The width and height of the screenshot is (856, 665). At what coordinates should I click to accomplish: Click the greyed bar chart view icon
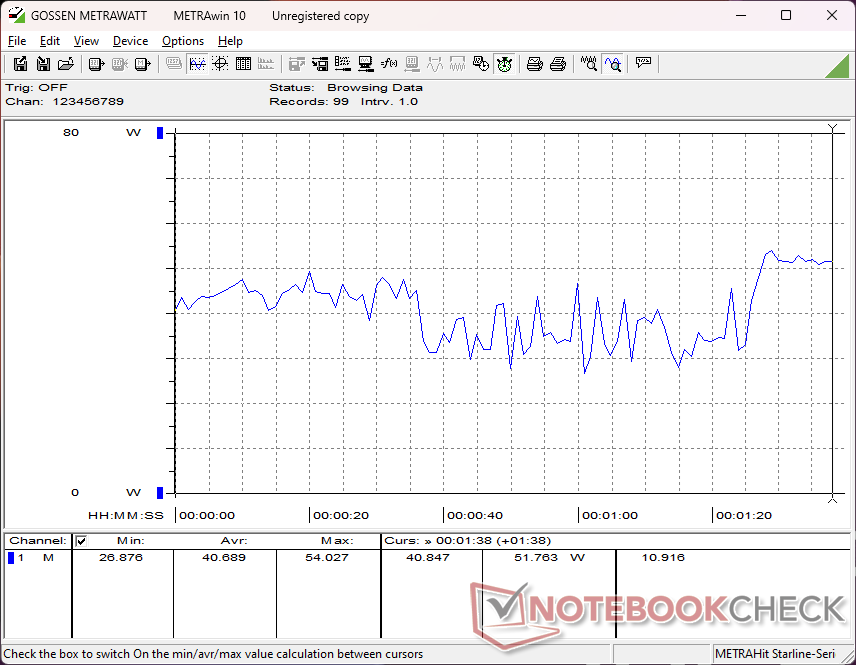[266, 64]
